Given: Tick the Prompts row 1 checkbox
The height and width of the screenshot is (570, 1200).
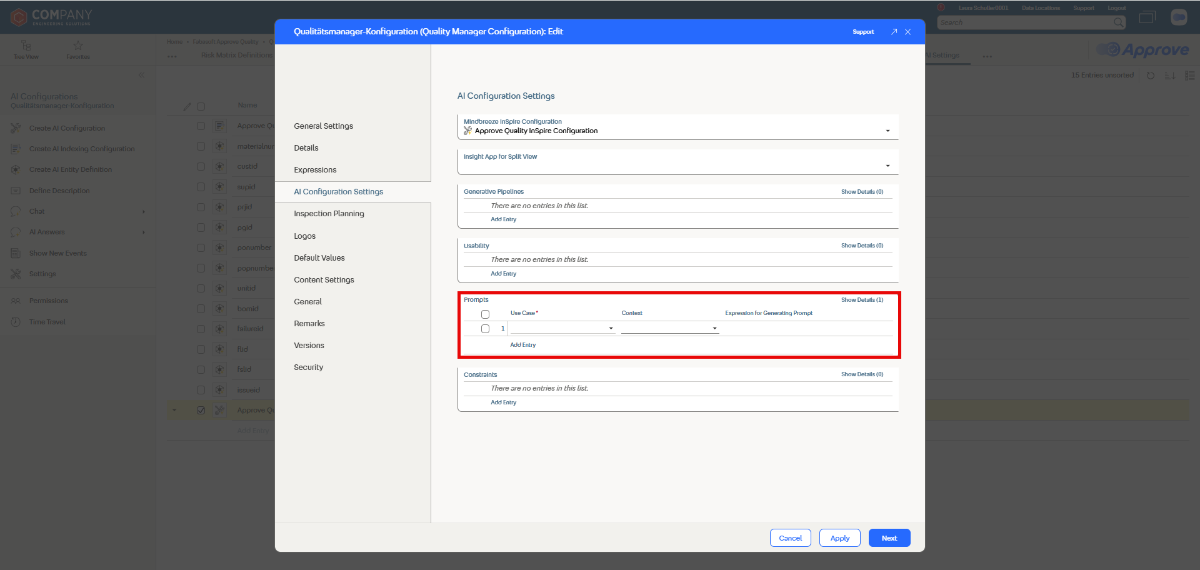Looking at the screenshot, I should (485, 328).
